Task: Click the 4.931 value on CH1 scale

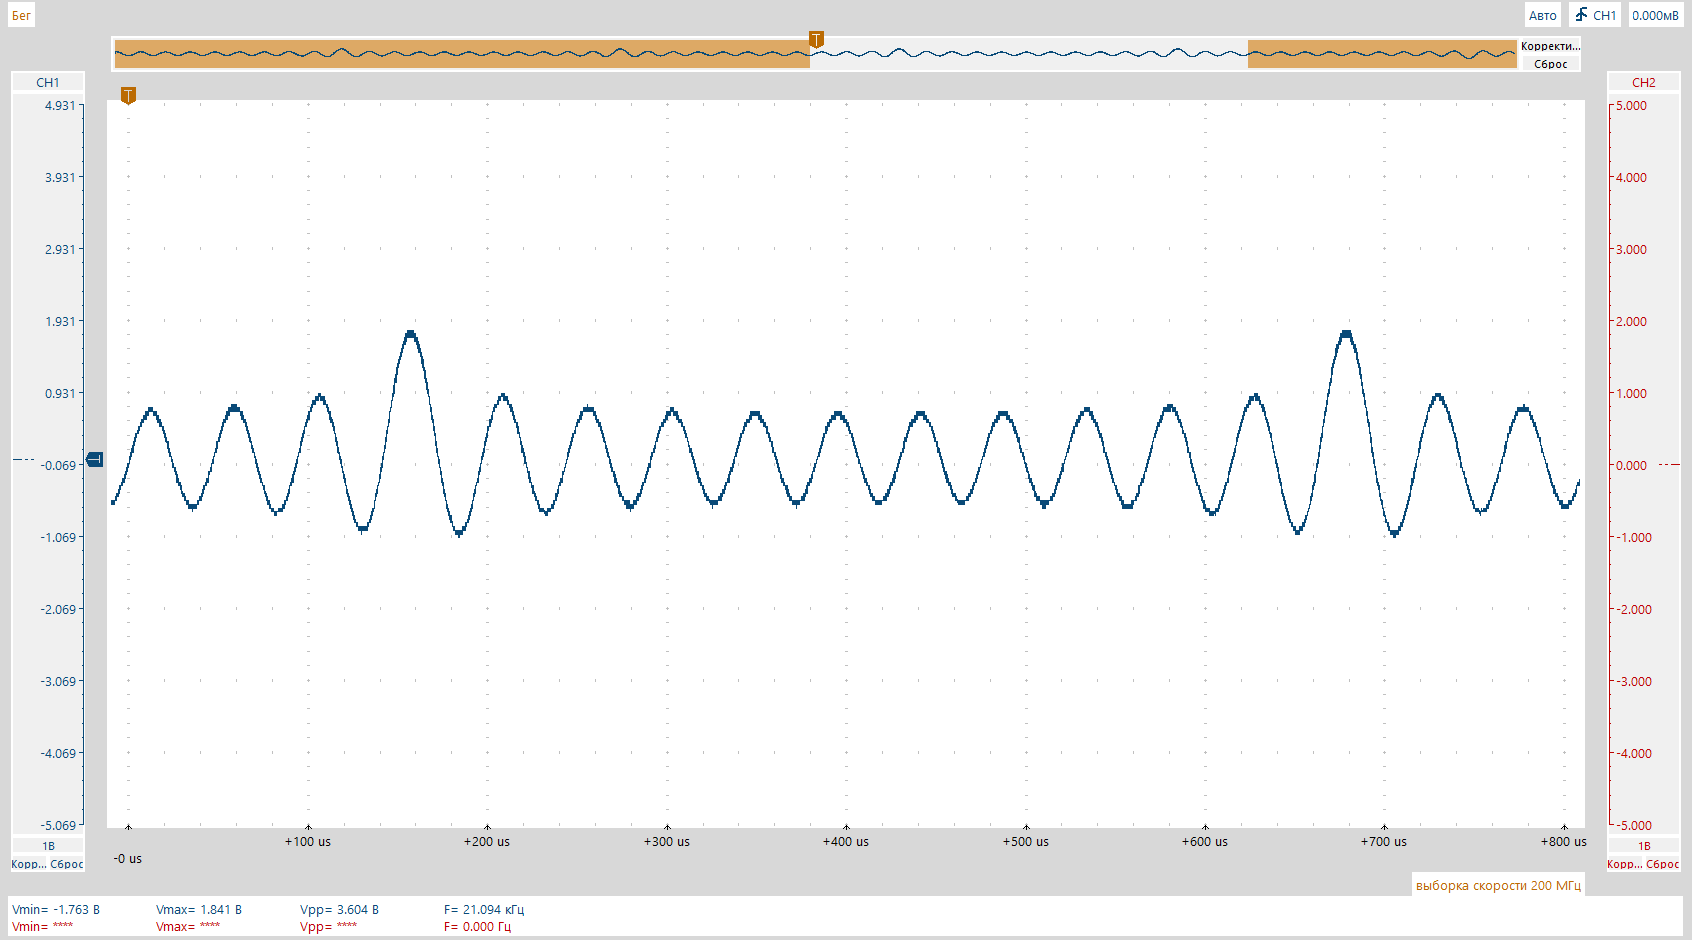Action: point(60,105)
